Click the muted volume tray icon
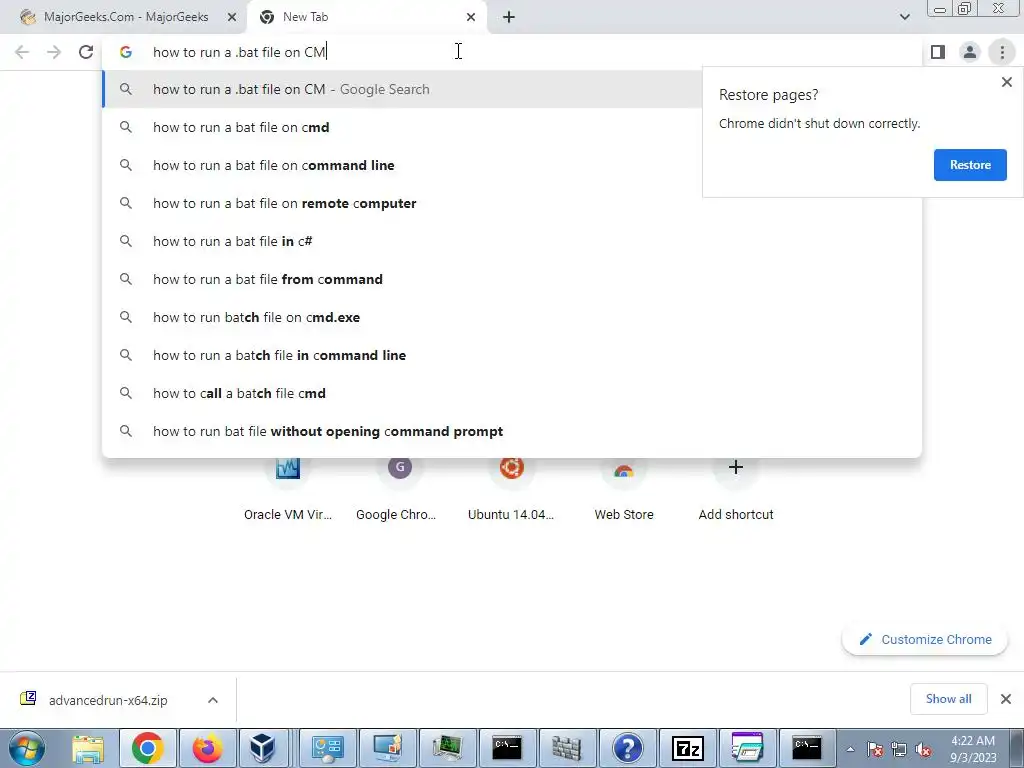This screenshot has width=1024, height=768. 923,750
